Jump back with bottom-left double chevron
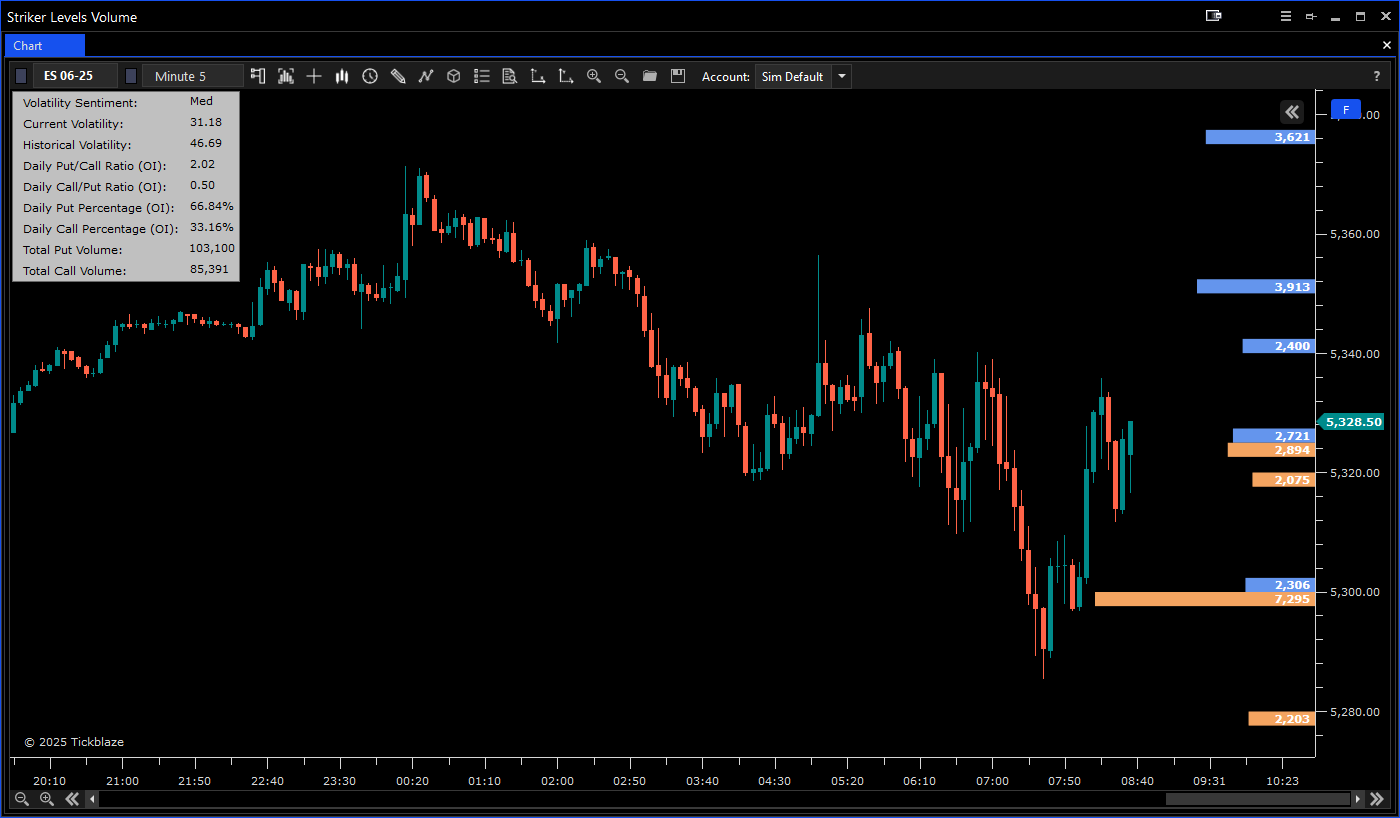Screen dimensions: 1400x818 point(72,799)
